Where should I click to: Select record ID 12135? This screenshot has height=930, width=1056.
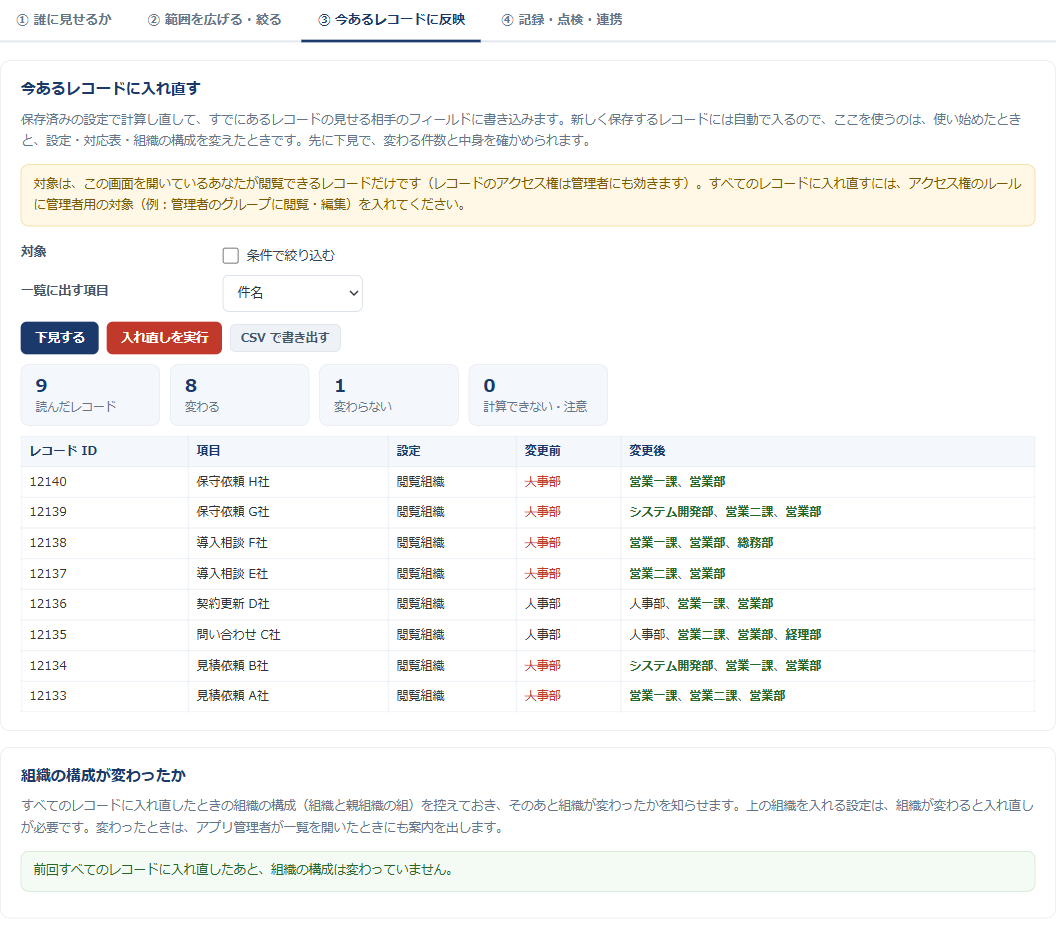[48, 635]
